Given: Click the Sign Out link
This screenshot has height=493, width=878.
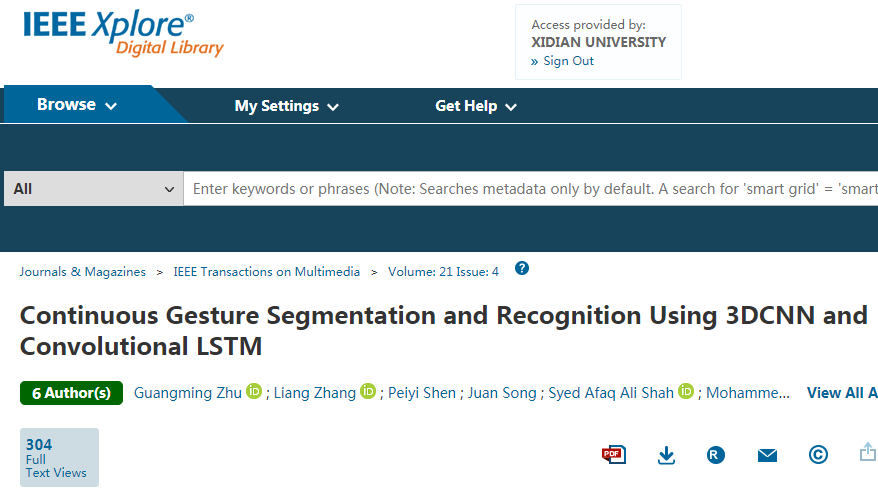Looking at the screenshot, I should pyautogui.click(x=568, y=61).
